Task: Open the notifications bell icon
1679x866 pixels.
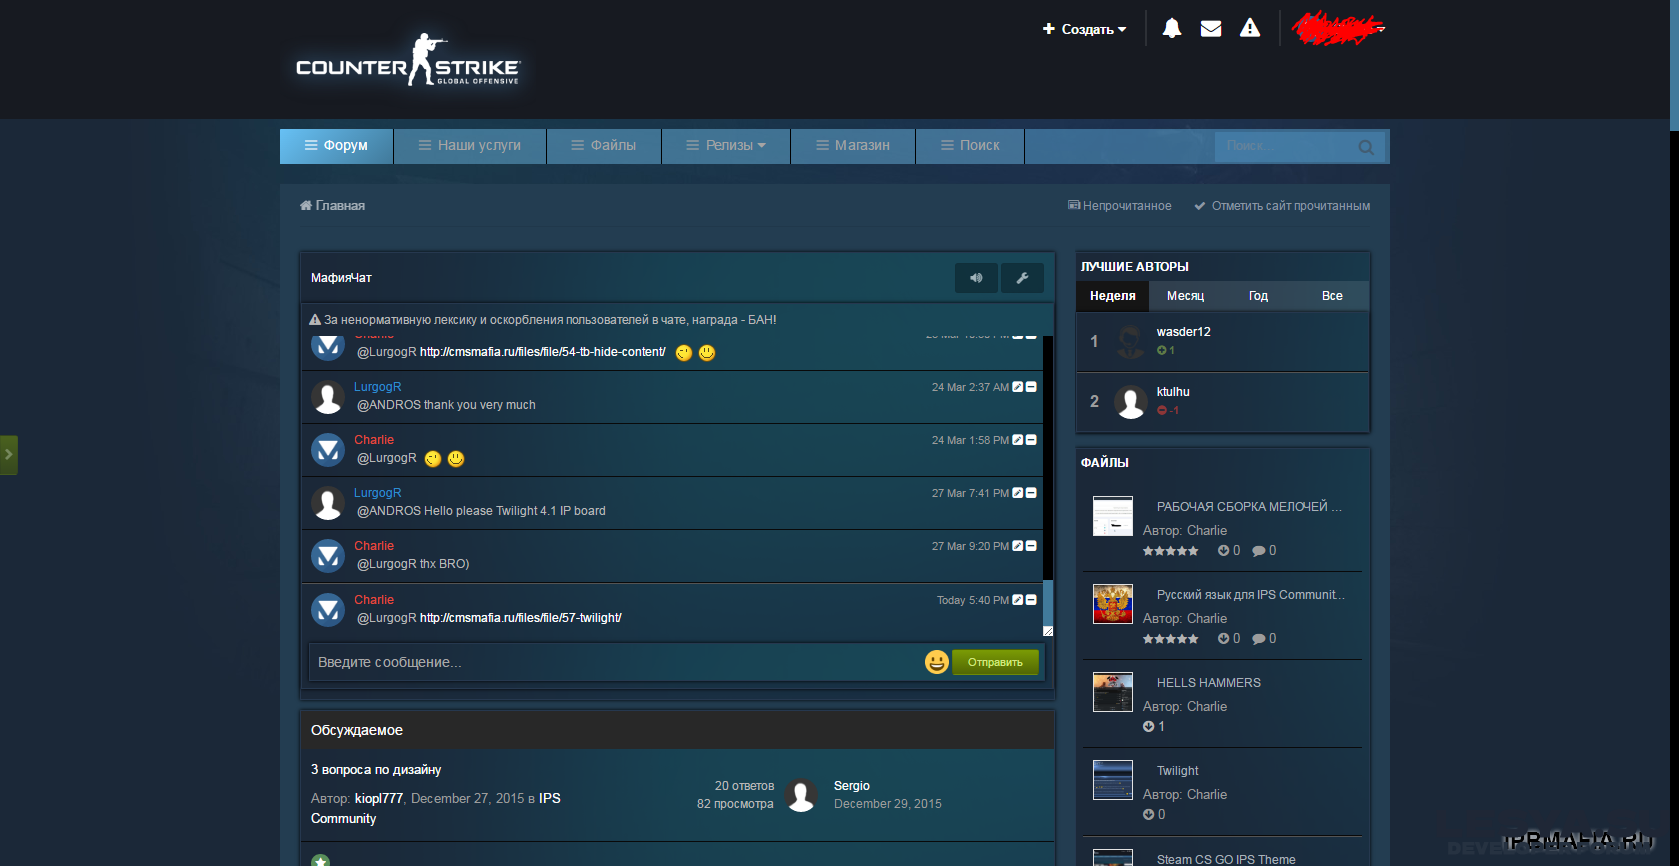Action: [x=1172, y=28]
